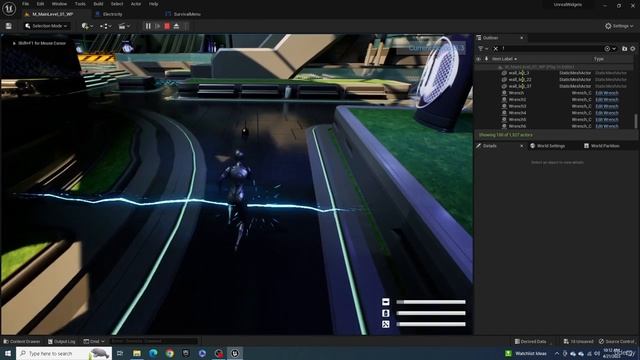
Task: Advance one frame in play mode
Action: tap(158, 26)
